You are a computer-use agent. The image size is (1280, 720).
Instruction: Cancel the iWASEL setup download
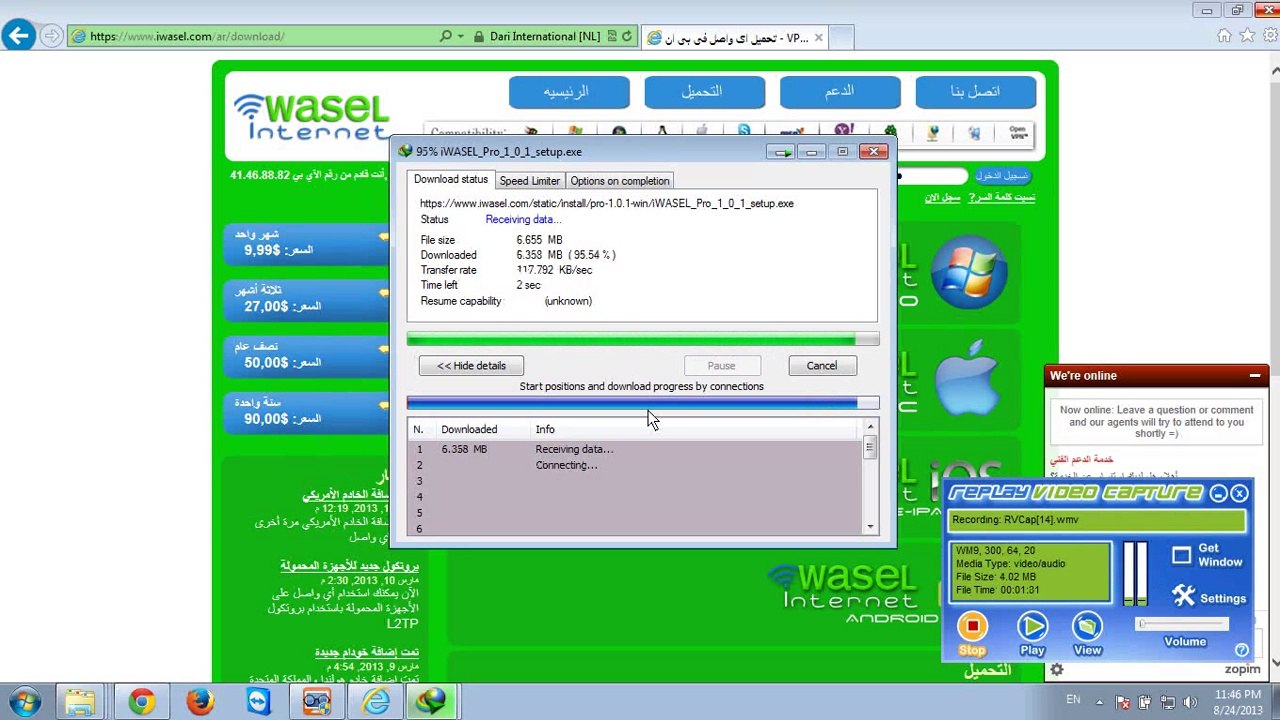click(x=822, y=366)
